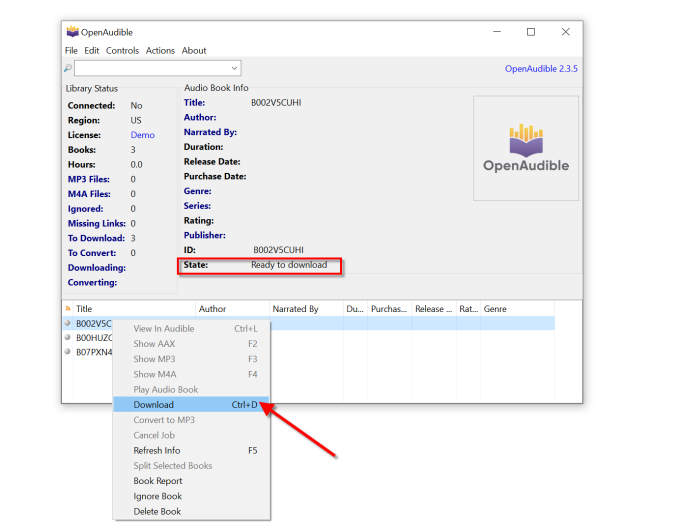Click the Ignored status link
This screenshot has width=685, height=530.
point(86,209)
